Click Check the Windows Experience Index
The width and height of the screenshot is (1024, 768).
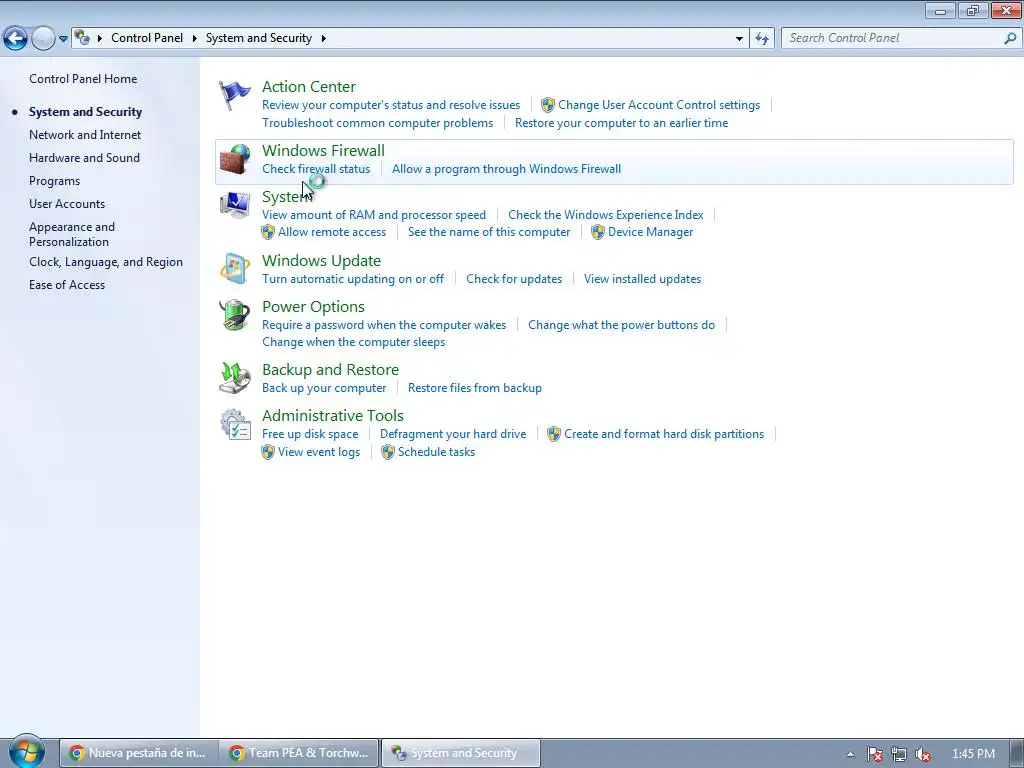pos(605,215)
